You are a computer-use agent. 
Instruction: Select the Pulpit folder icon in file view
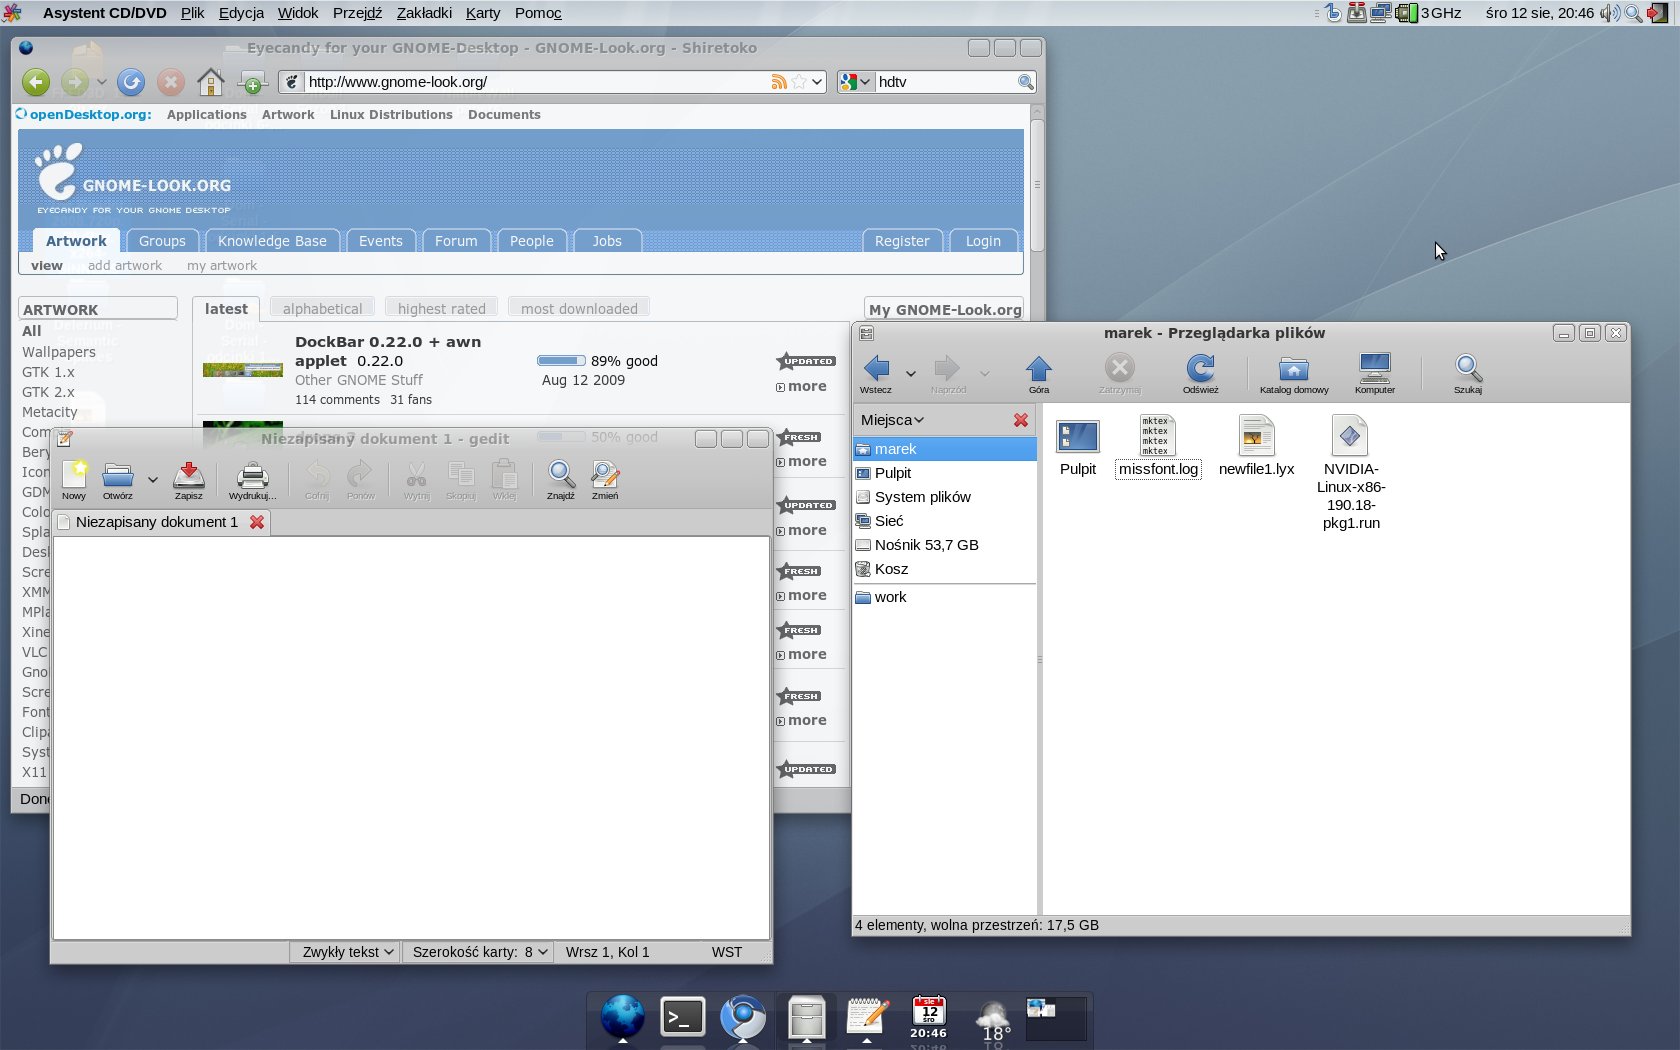(x=1078, y=446)
